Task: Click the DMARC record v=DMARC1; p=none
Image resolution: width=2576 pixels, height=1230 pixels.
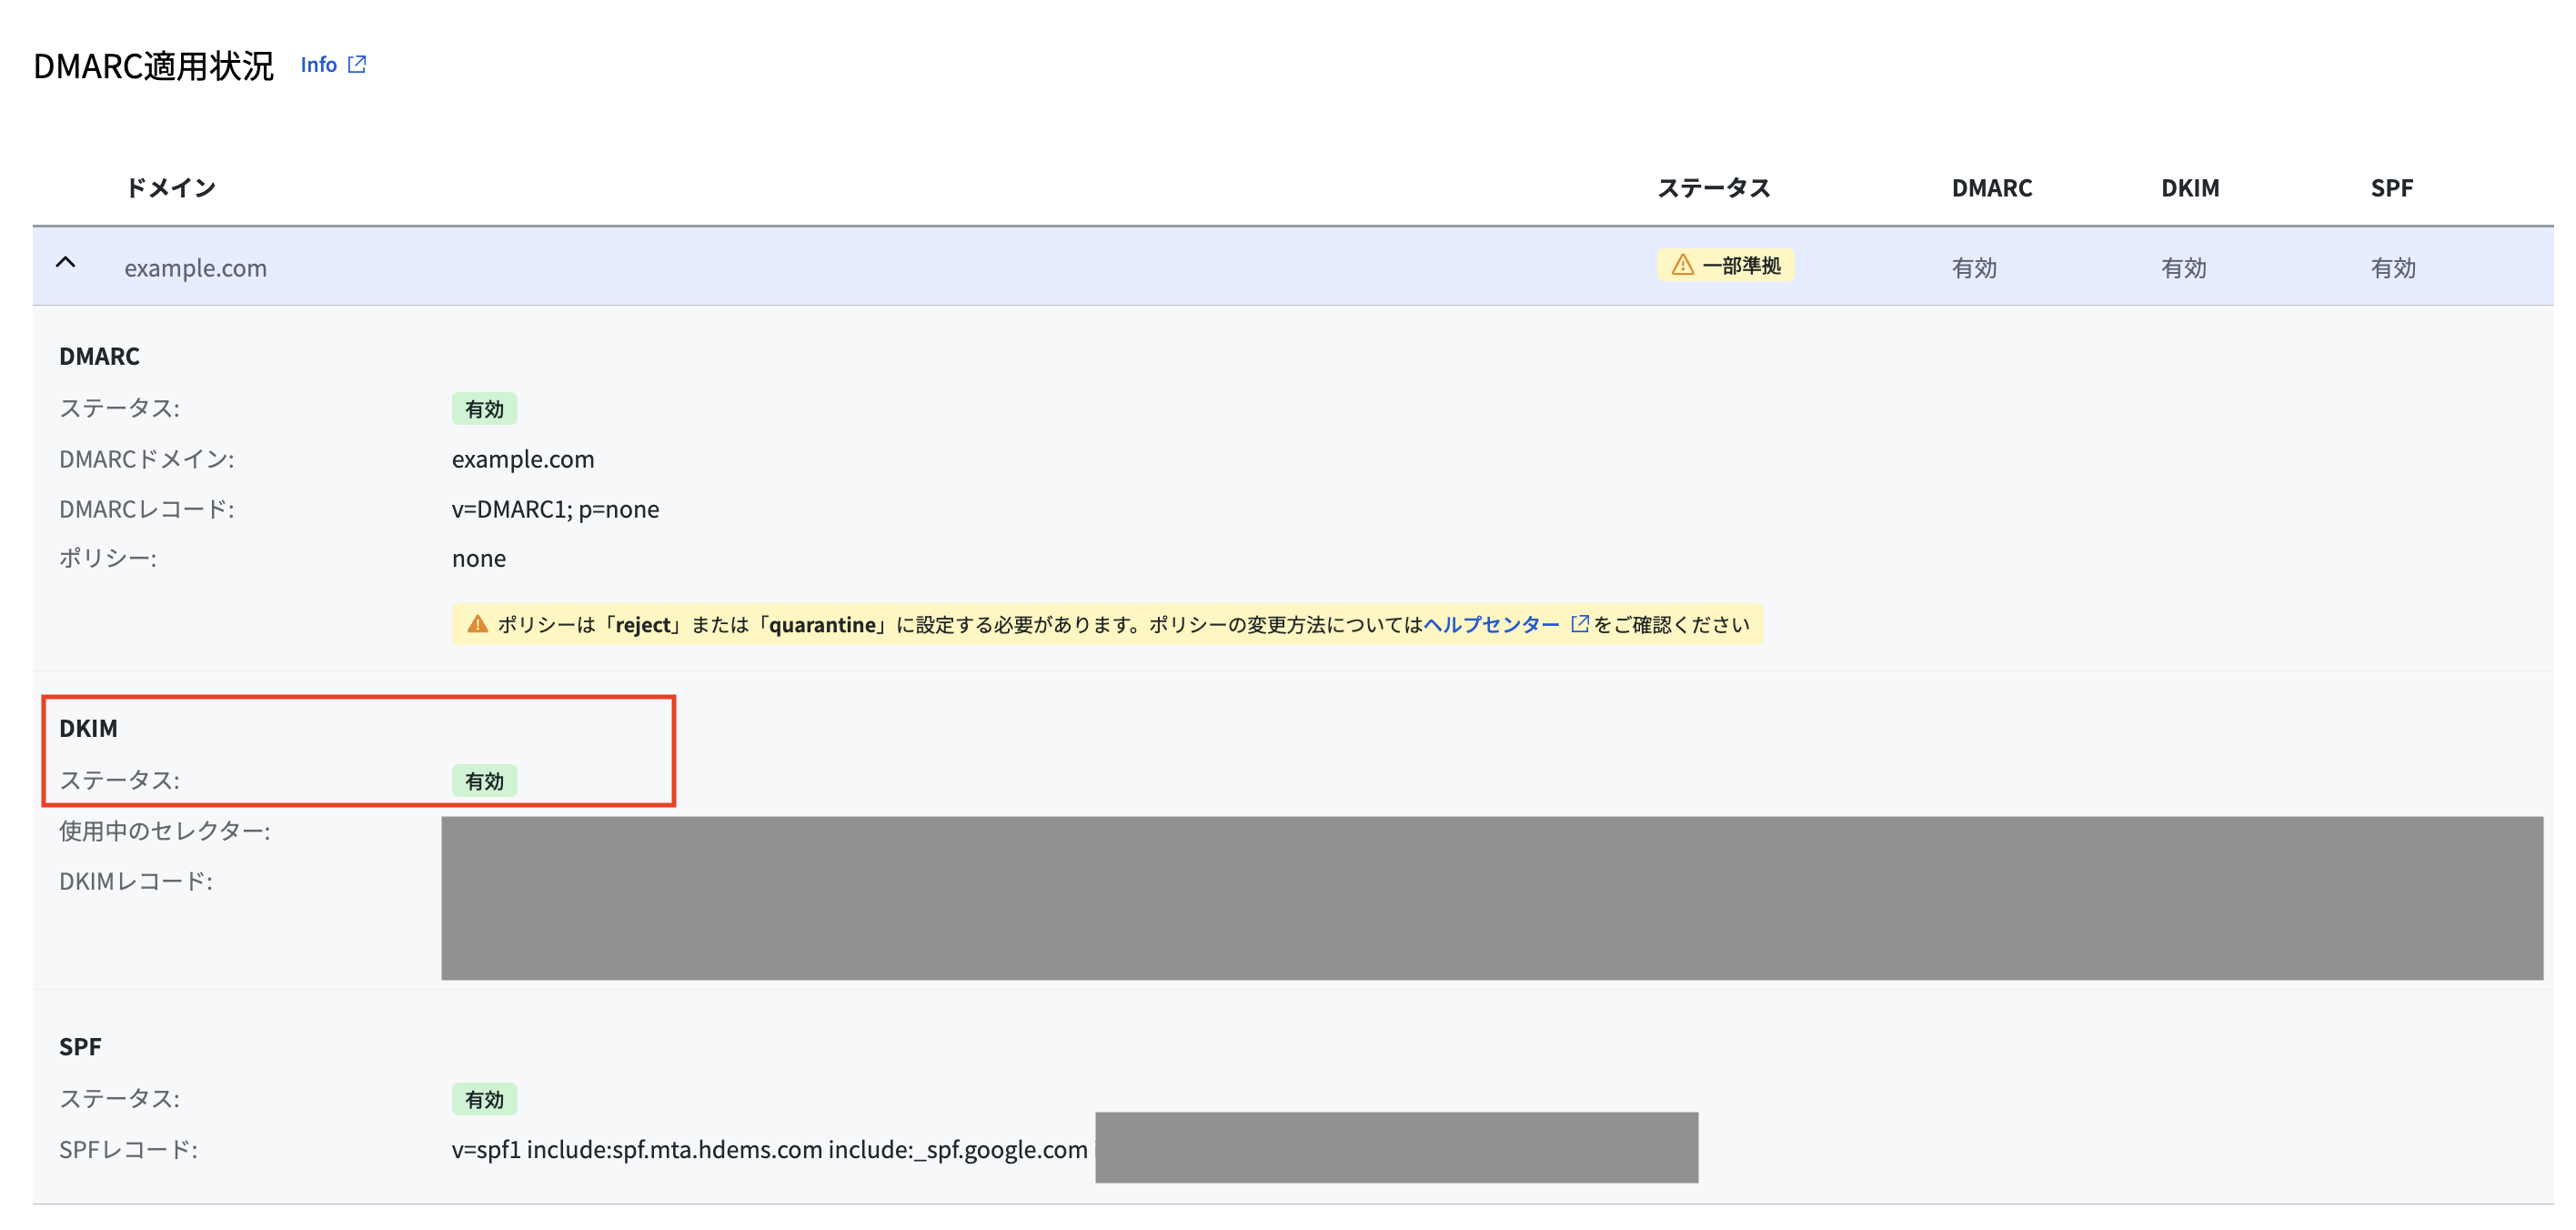Action: tap(555, 509)
